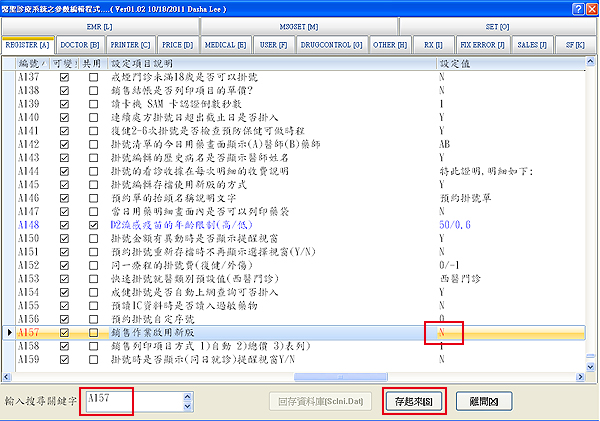Click the search keyword field containing A157

point(130,400)
